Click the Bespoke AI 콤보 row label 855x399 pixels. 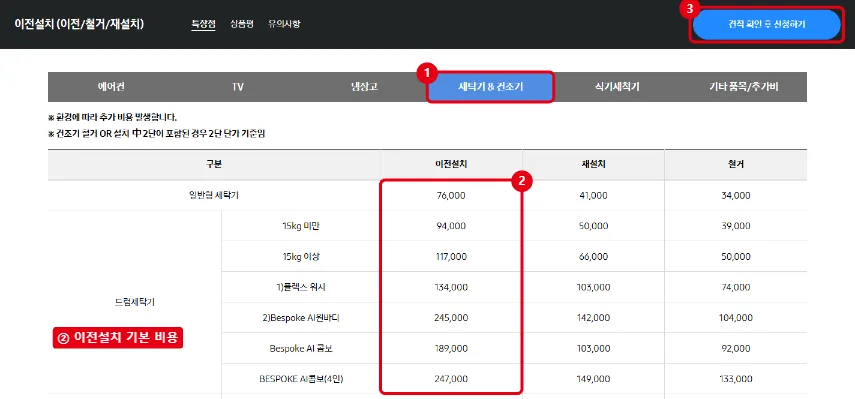coord(301,348)
